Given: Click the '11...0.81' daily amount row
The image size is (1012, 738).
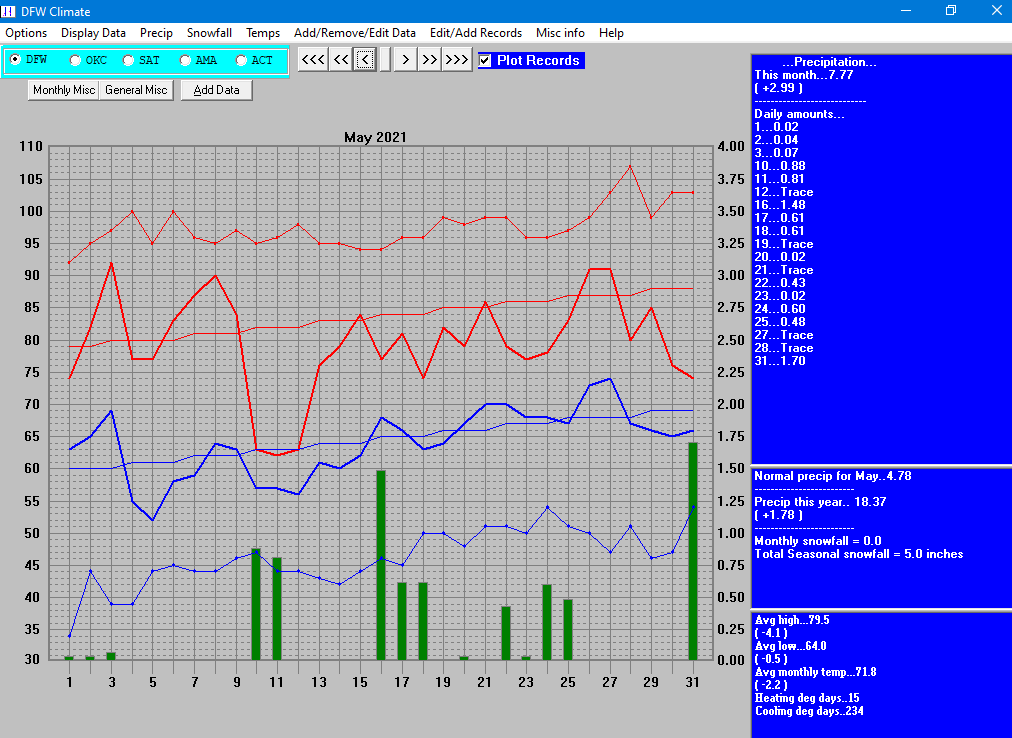Looking at the screenshot, I should pos(779,179).
